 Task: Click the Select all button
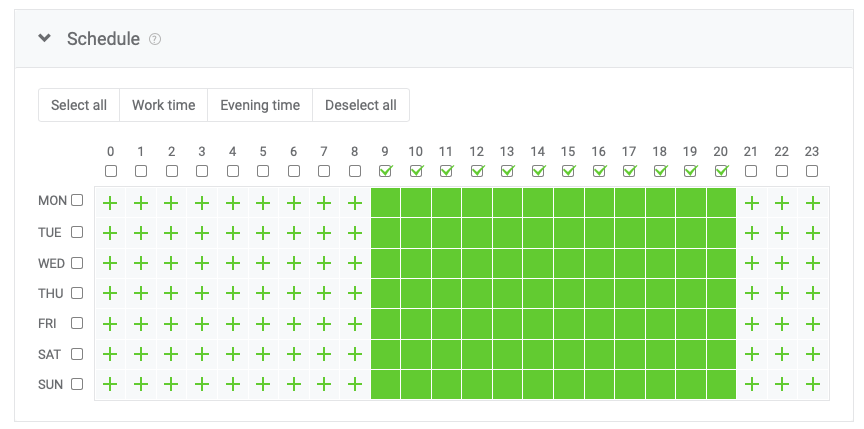pyautogui.click(x=79, y=105)
